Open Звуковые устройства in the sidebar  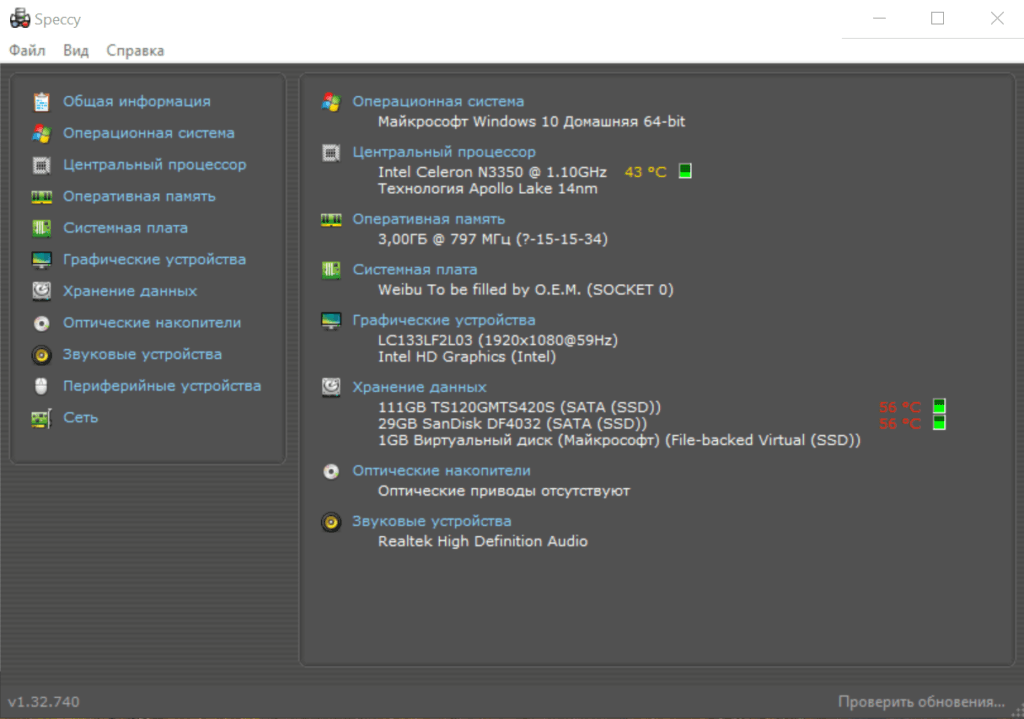(x=142, y=355)
